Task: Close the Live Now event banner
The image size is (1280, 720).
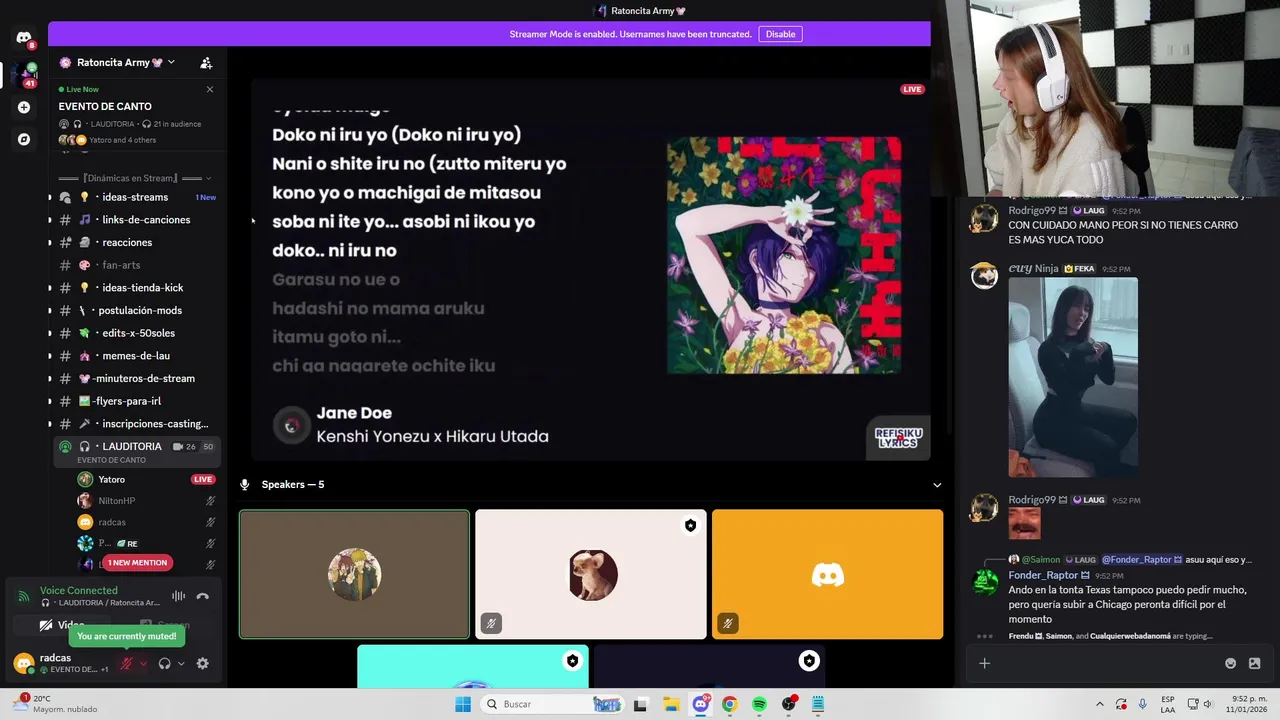Action: pos(210,89)
